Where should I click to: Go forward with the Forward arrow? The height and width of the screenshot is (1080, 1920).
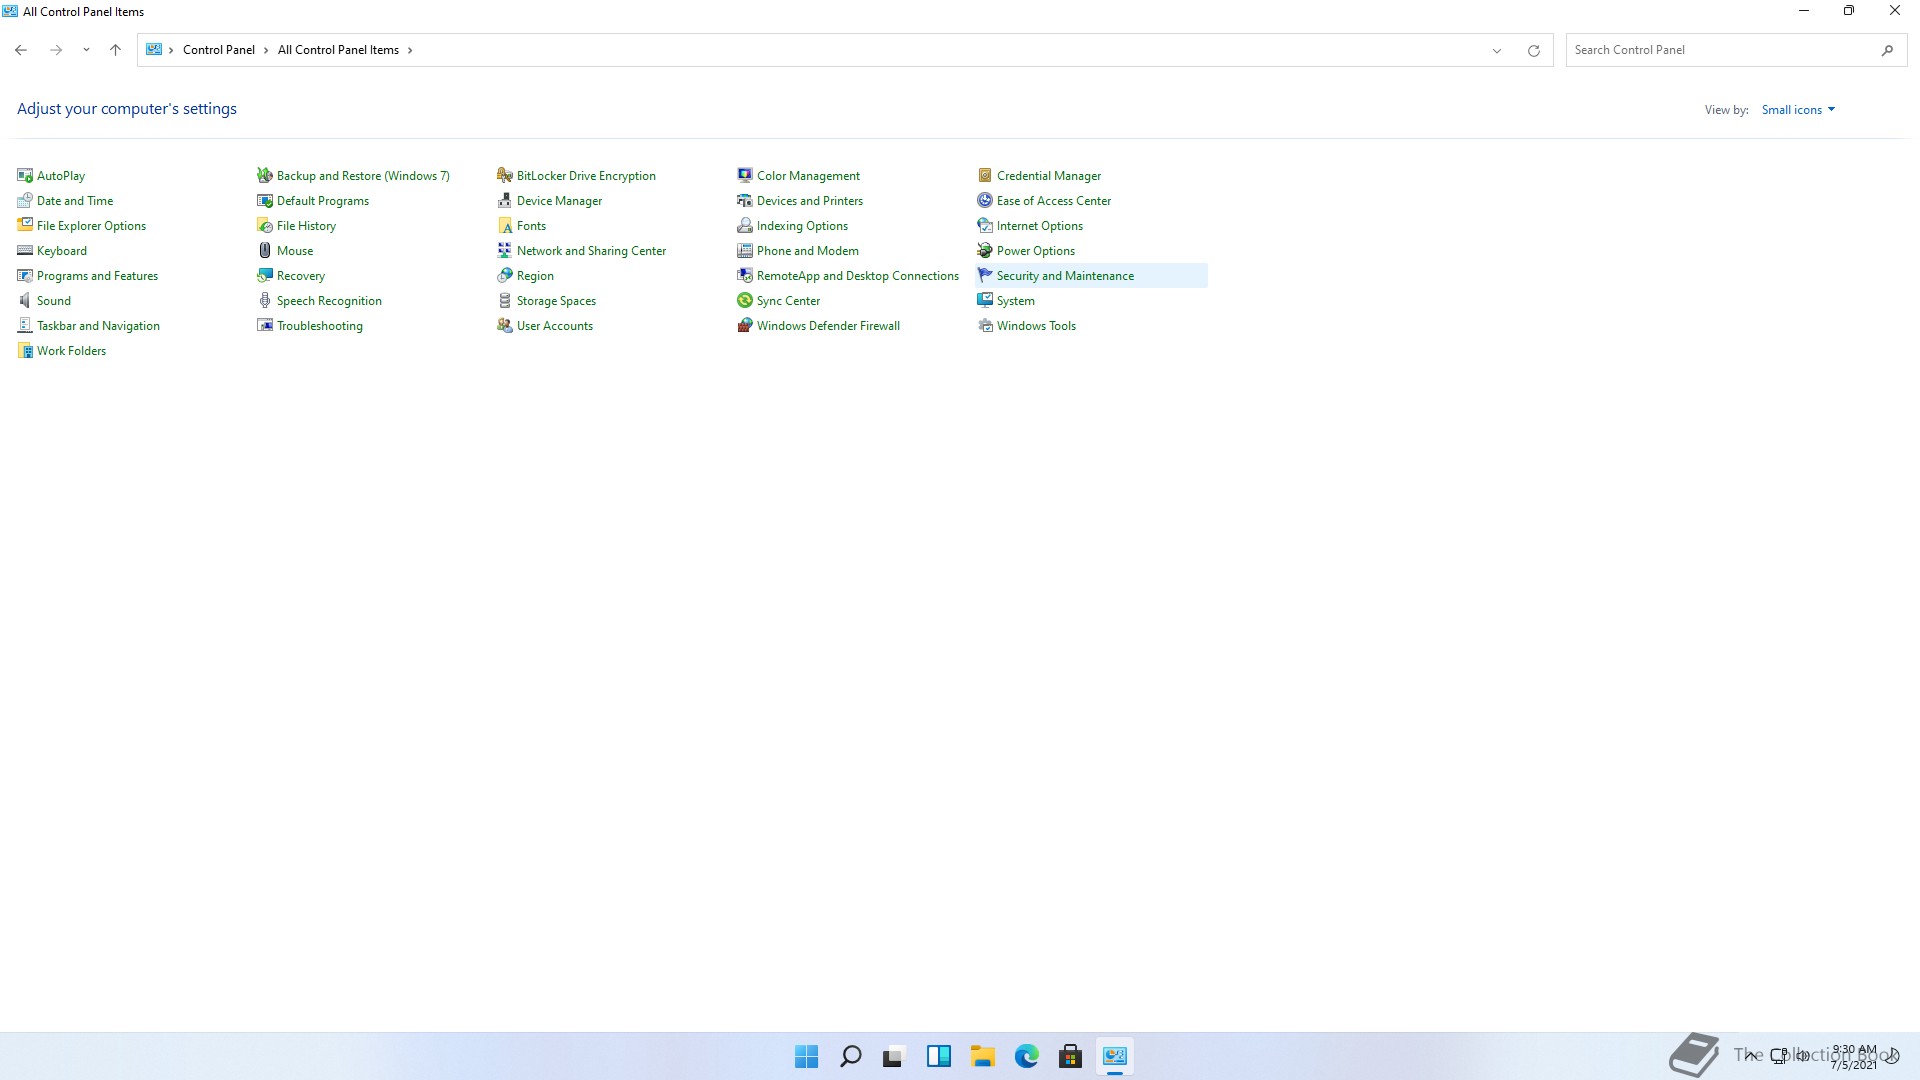point(56,50)
